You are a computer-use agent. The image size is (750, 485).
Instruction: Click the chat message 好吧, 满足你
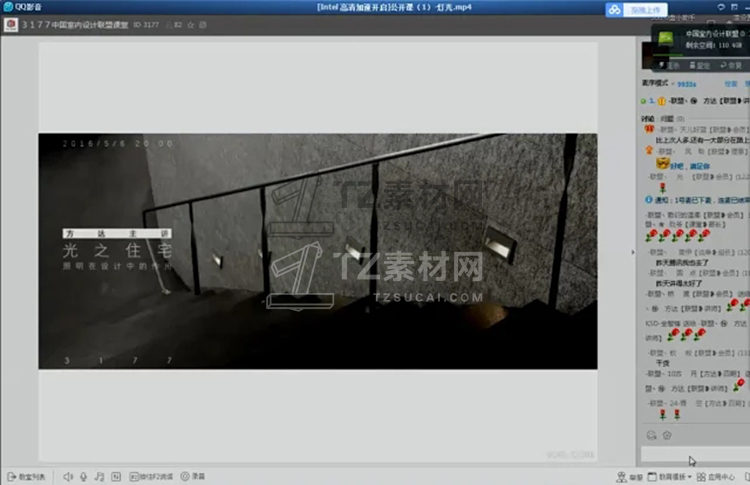[690, 166]
